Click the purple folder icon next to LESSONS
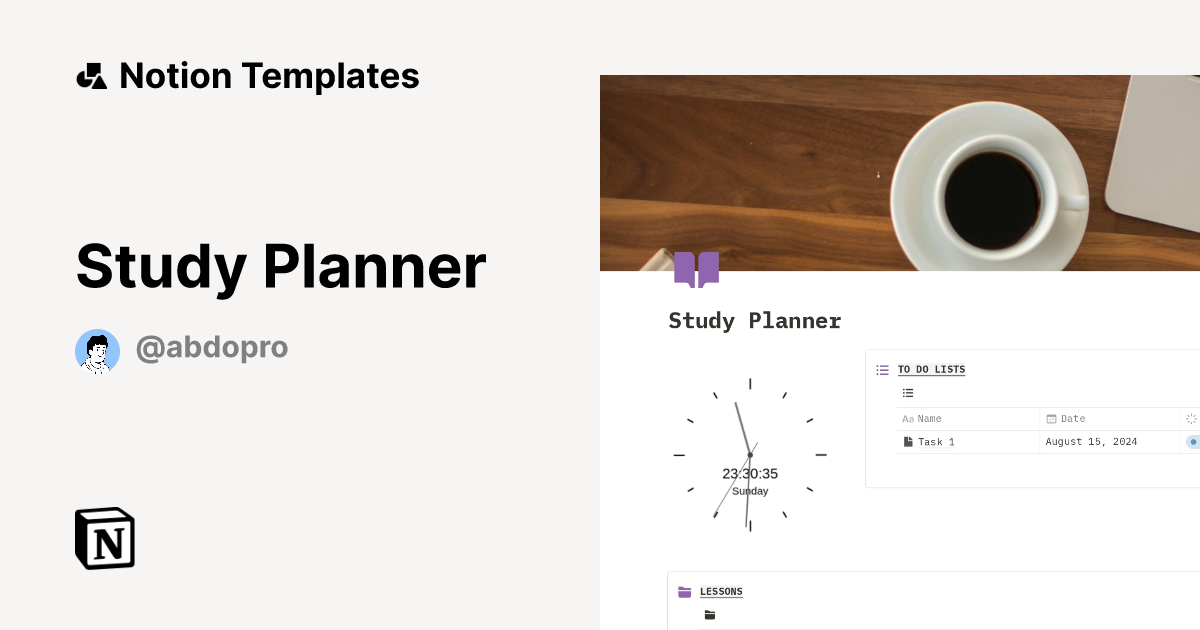The image size is (1200, 630). 684,591
